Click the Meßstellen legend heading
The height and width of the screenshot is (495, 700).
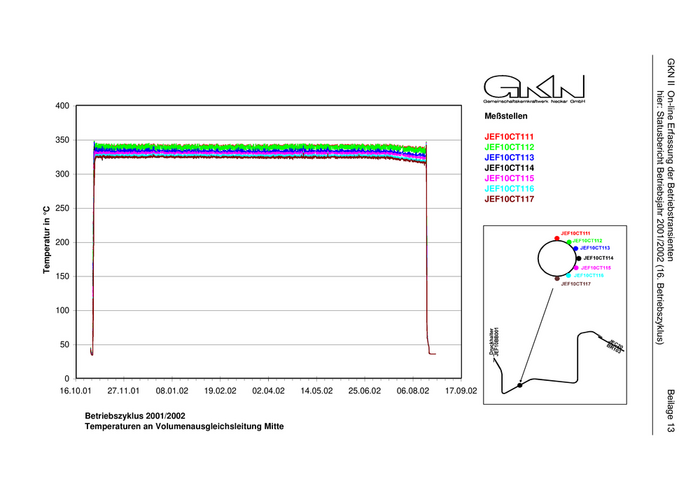pyautogui.click(x=505, y=117)
